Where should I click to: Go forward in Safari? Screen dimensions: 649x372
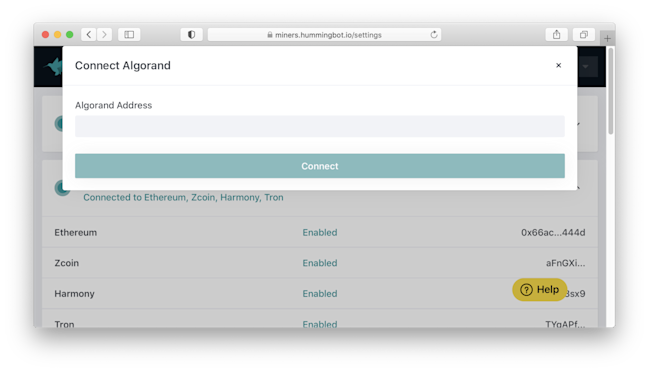pyautogui.click(x=104, y=35)
